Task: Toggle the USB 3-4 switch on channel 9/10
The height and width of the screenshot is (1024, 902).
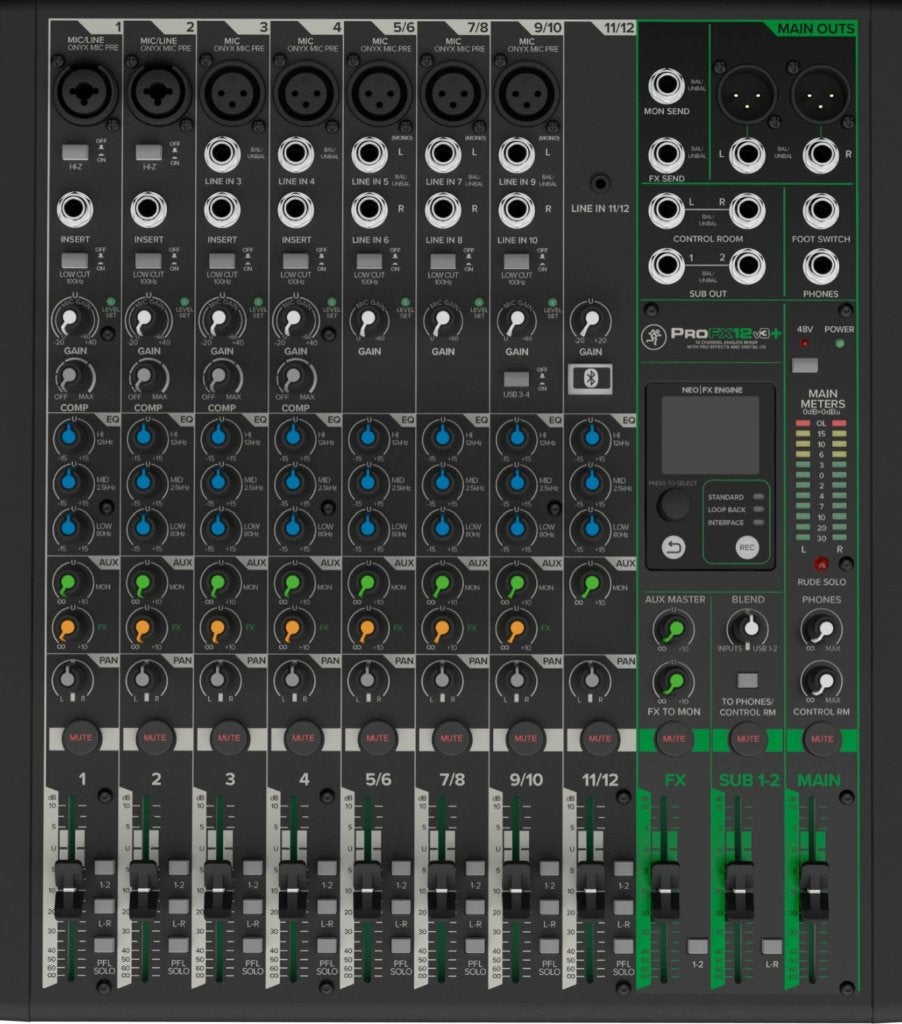Action: click(517, 379)
